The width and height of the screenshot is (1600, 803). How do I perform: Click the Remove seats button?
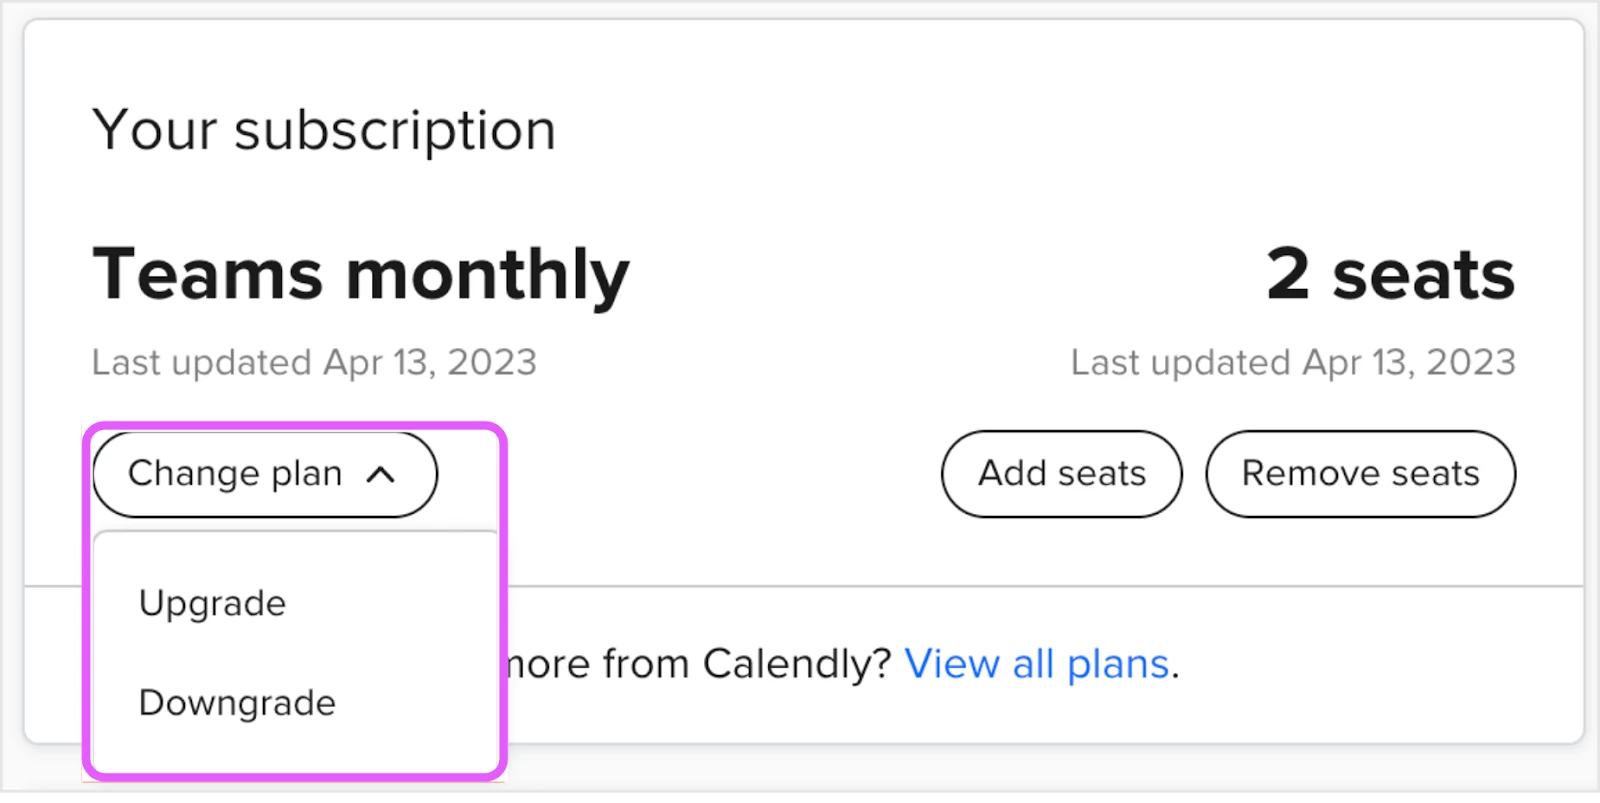click(1361, 474)
